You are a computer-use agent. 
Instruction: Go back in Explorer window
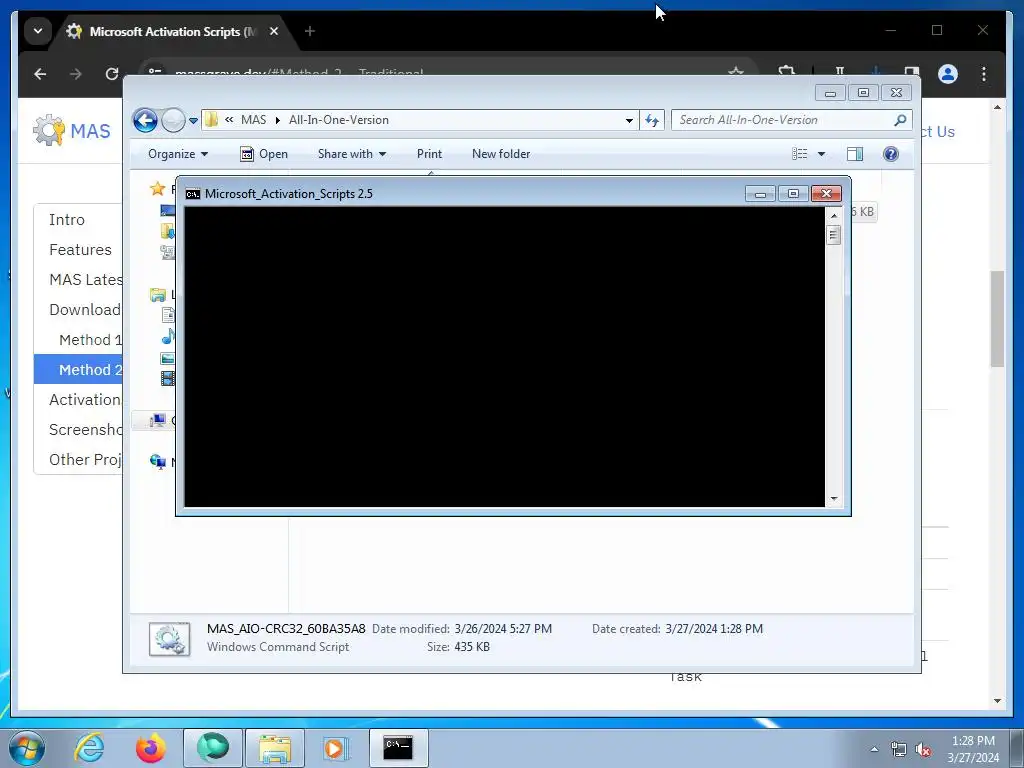coord(145,120)
